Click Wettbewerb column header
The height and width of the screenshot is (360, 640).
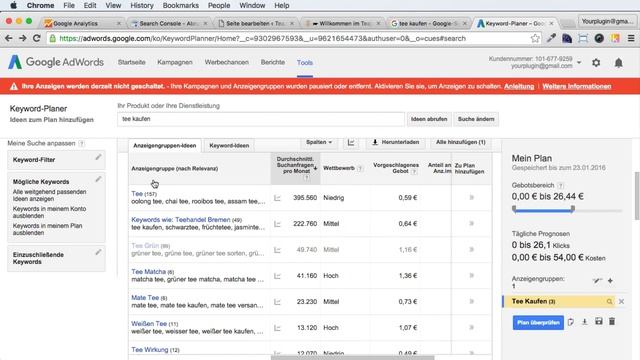(339, 168)
